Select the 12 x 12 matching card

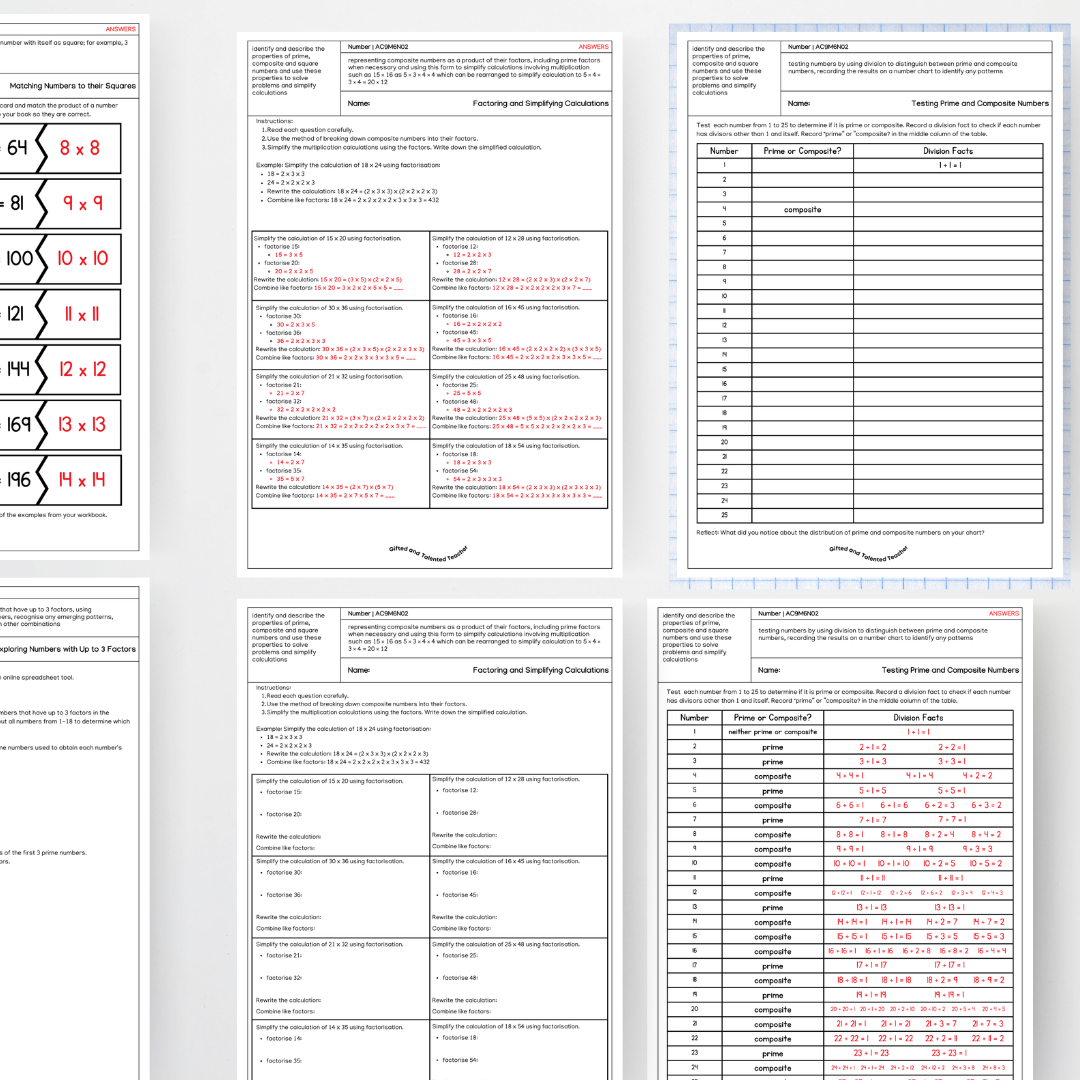[80, 369]
